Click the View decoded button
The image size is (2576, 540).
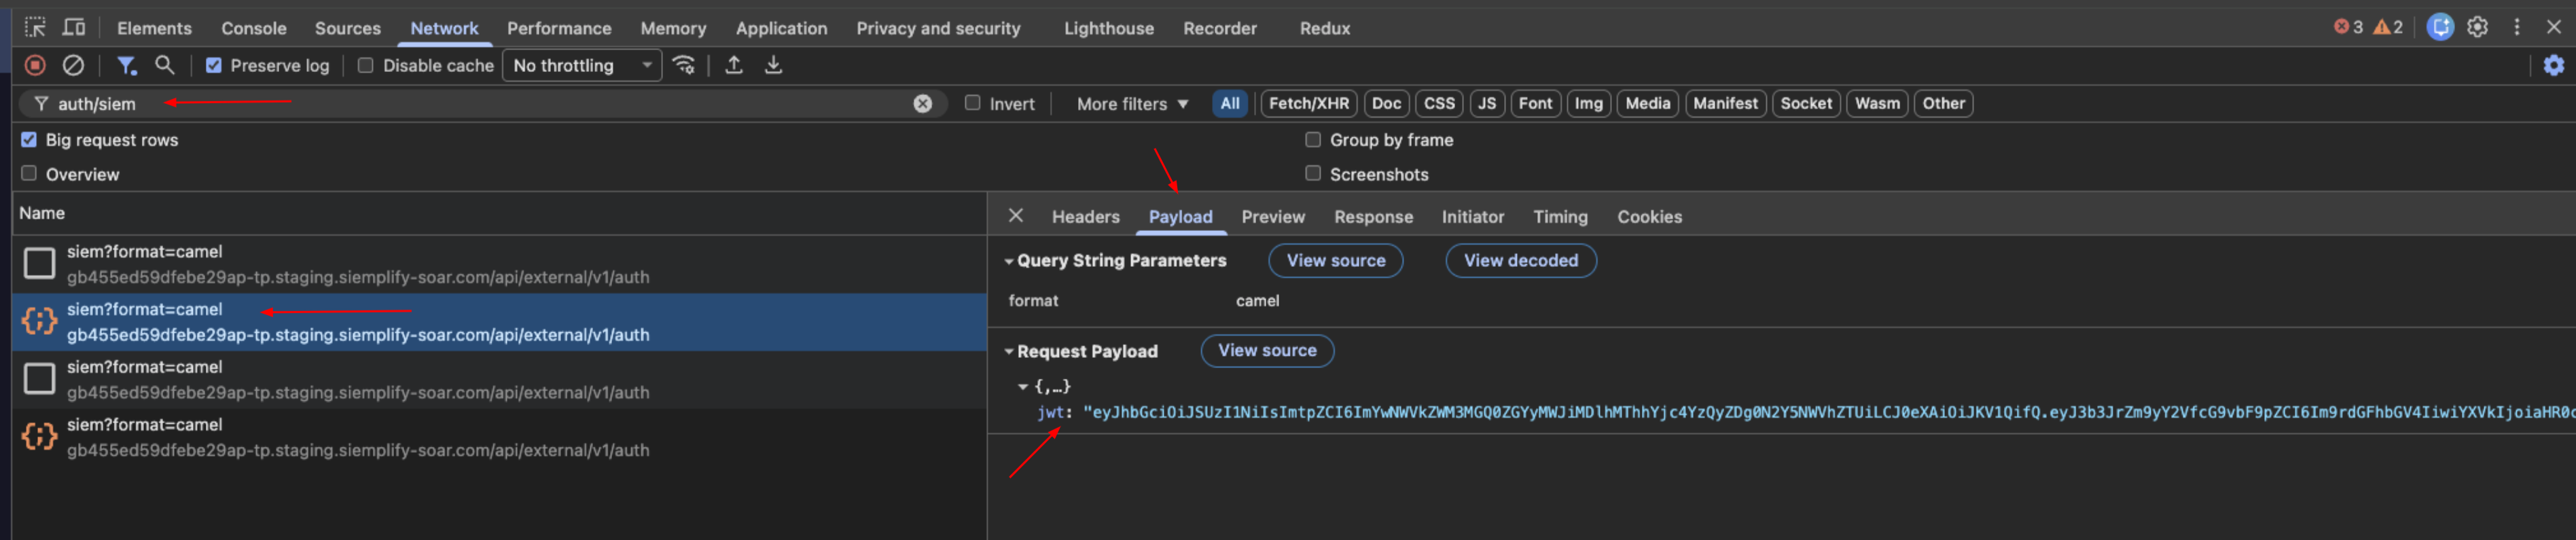point(1520,261)
